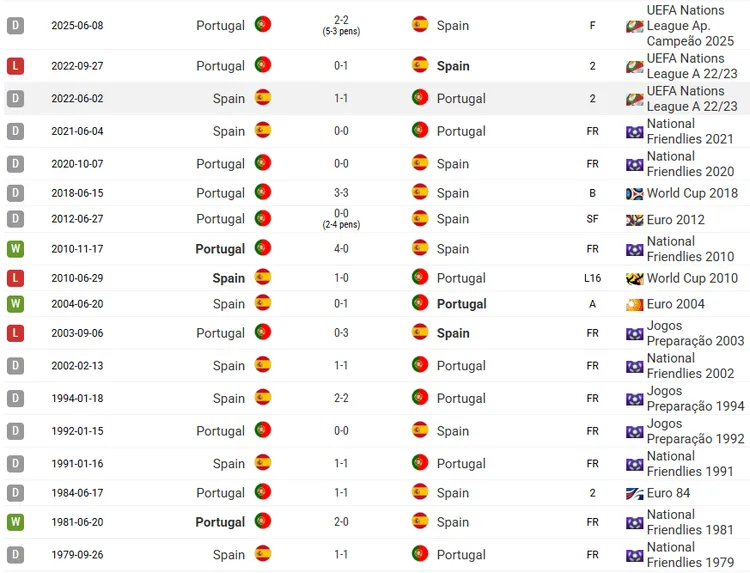
Task: Open the 3-3 World Cup 2018 match result
Action: [x=341, y=193]
